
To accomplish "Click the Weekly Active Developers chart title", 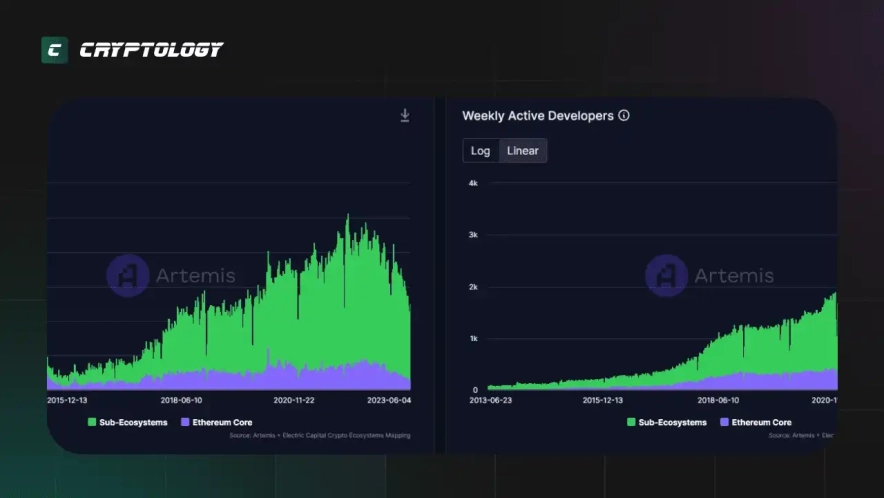I will click(537, 116).
